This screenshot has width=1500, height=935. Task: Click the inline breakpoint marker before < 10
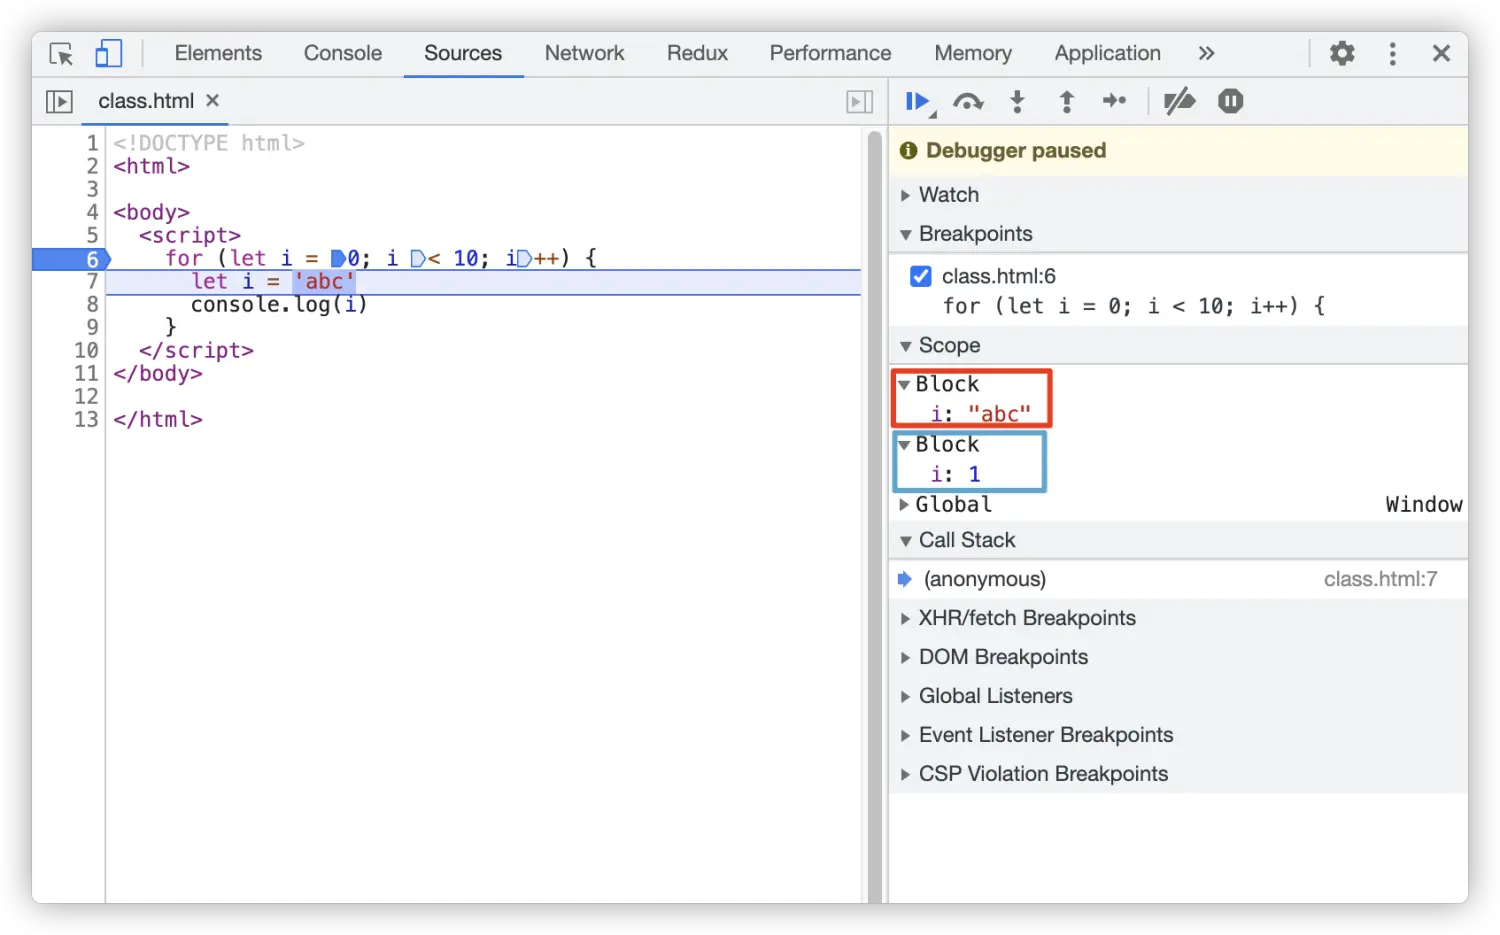pos(418,259)
